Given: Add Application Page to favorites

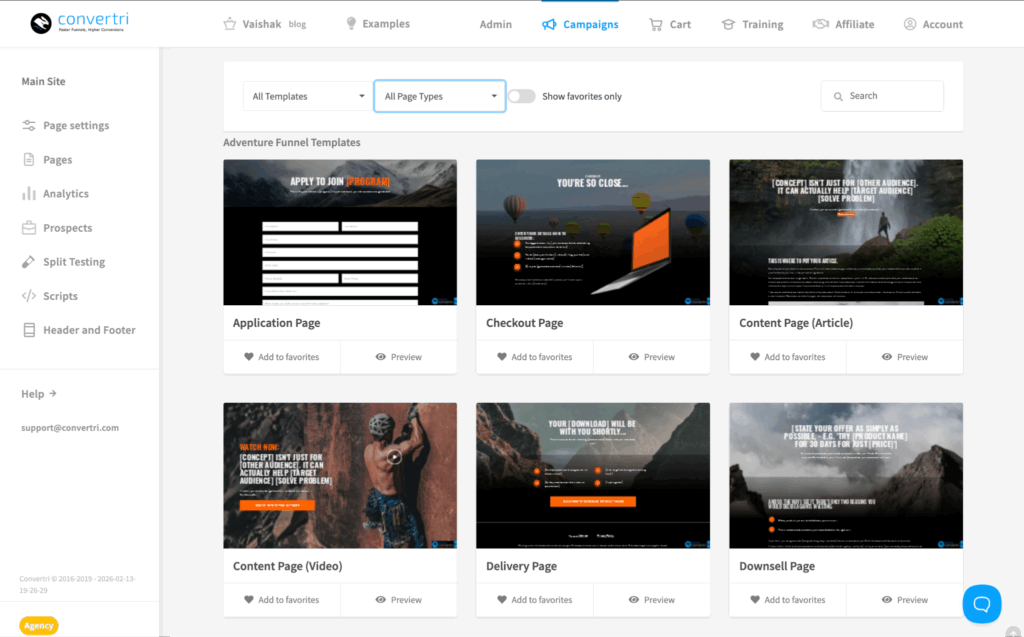Looking at the screenshot, I should tap(281, 357).
